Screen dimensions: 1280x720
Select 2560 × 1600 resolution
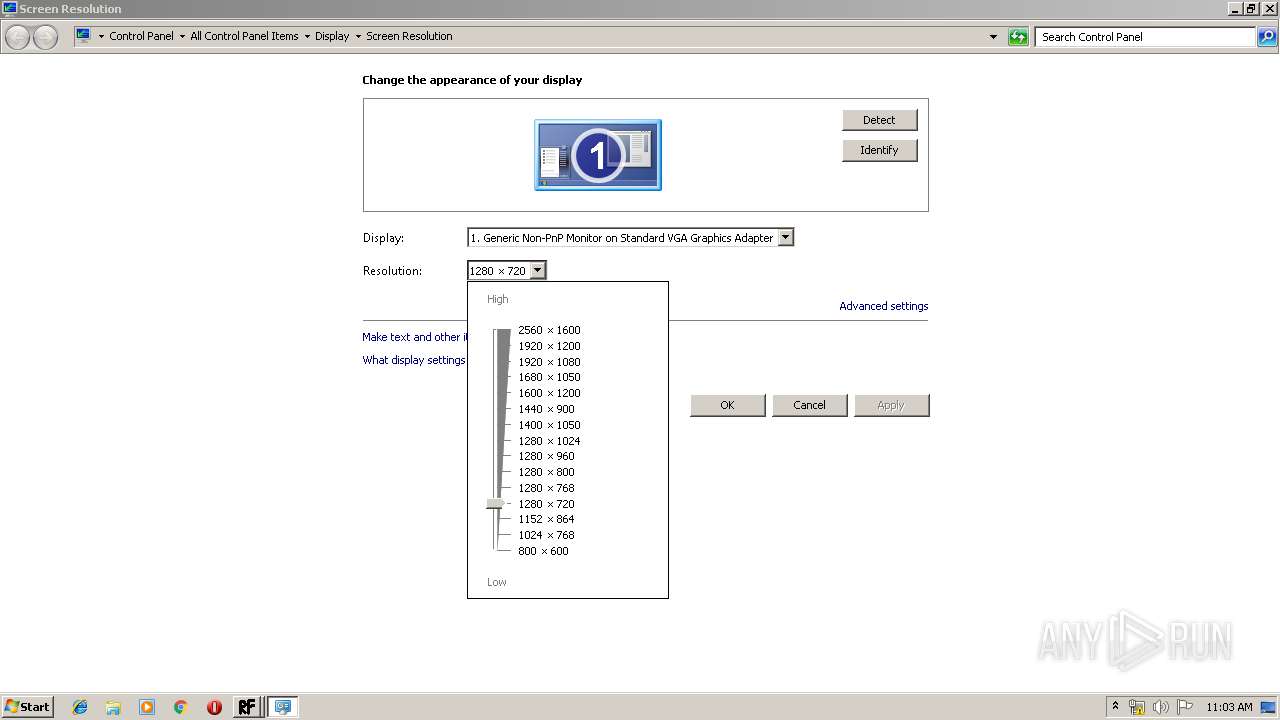549,330
